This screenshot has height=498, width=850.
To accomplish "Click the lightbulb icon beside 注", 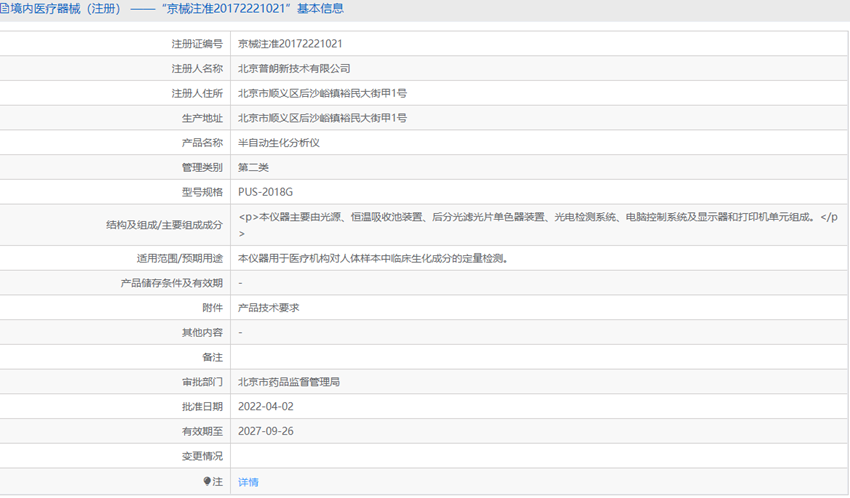I will pos(207,481).
